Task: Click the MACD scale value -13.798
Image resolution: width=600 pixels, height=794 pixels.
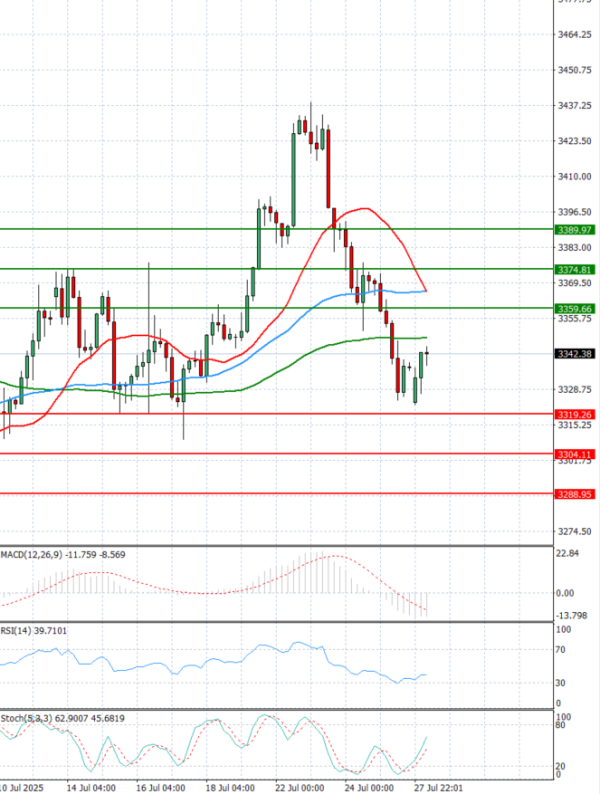Action: coord(571,616)
